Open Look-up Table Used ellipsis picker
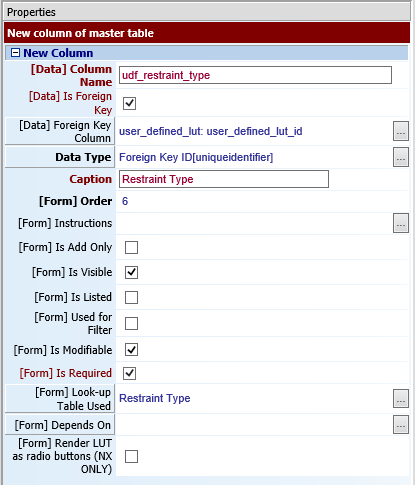This screenshot has width=415, height=485. 401,398
